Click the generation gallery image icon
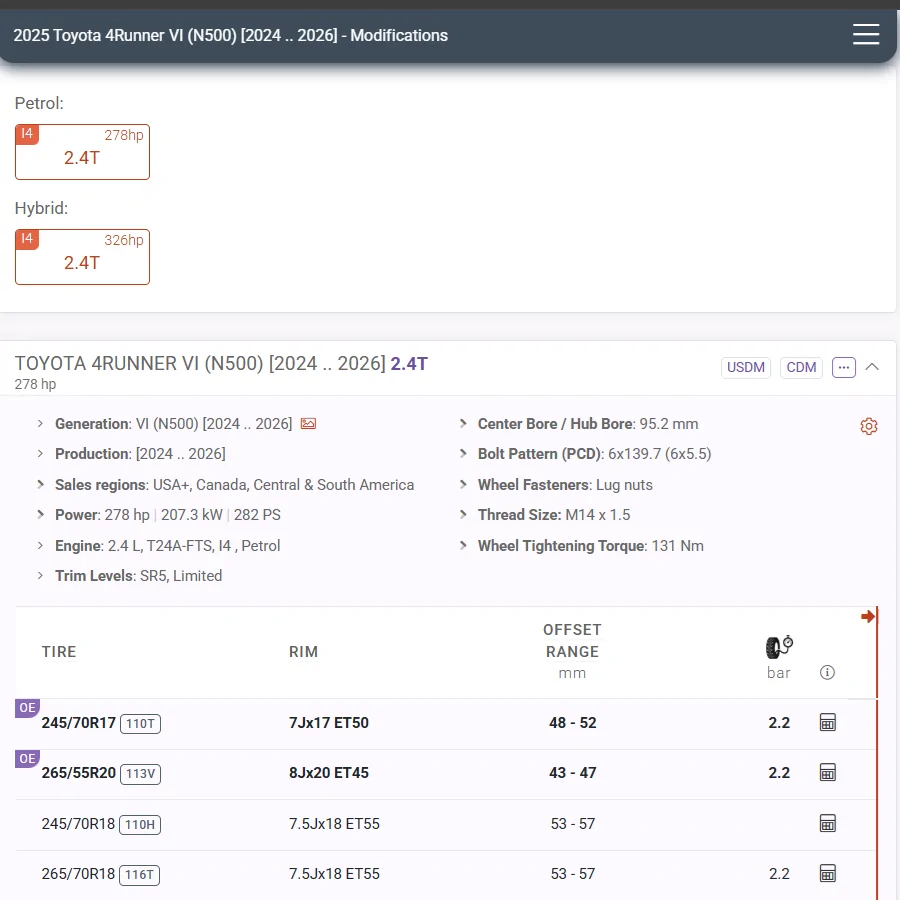 click(308, 424)
